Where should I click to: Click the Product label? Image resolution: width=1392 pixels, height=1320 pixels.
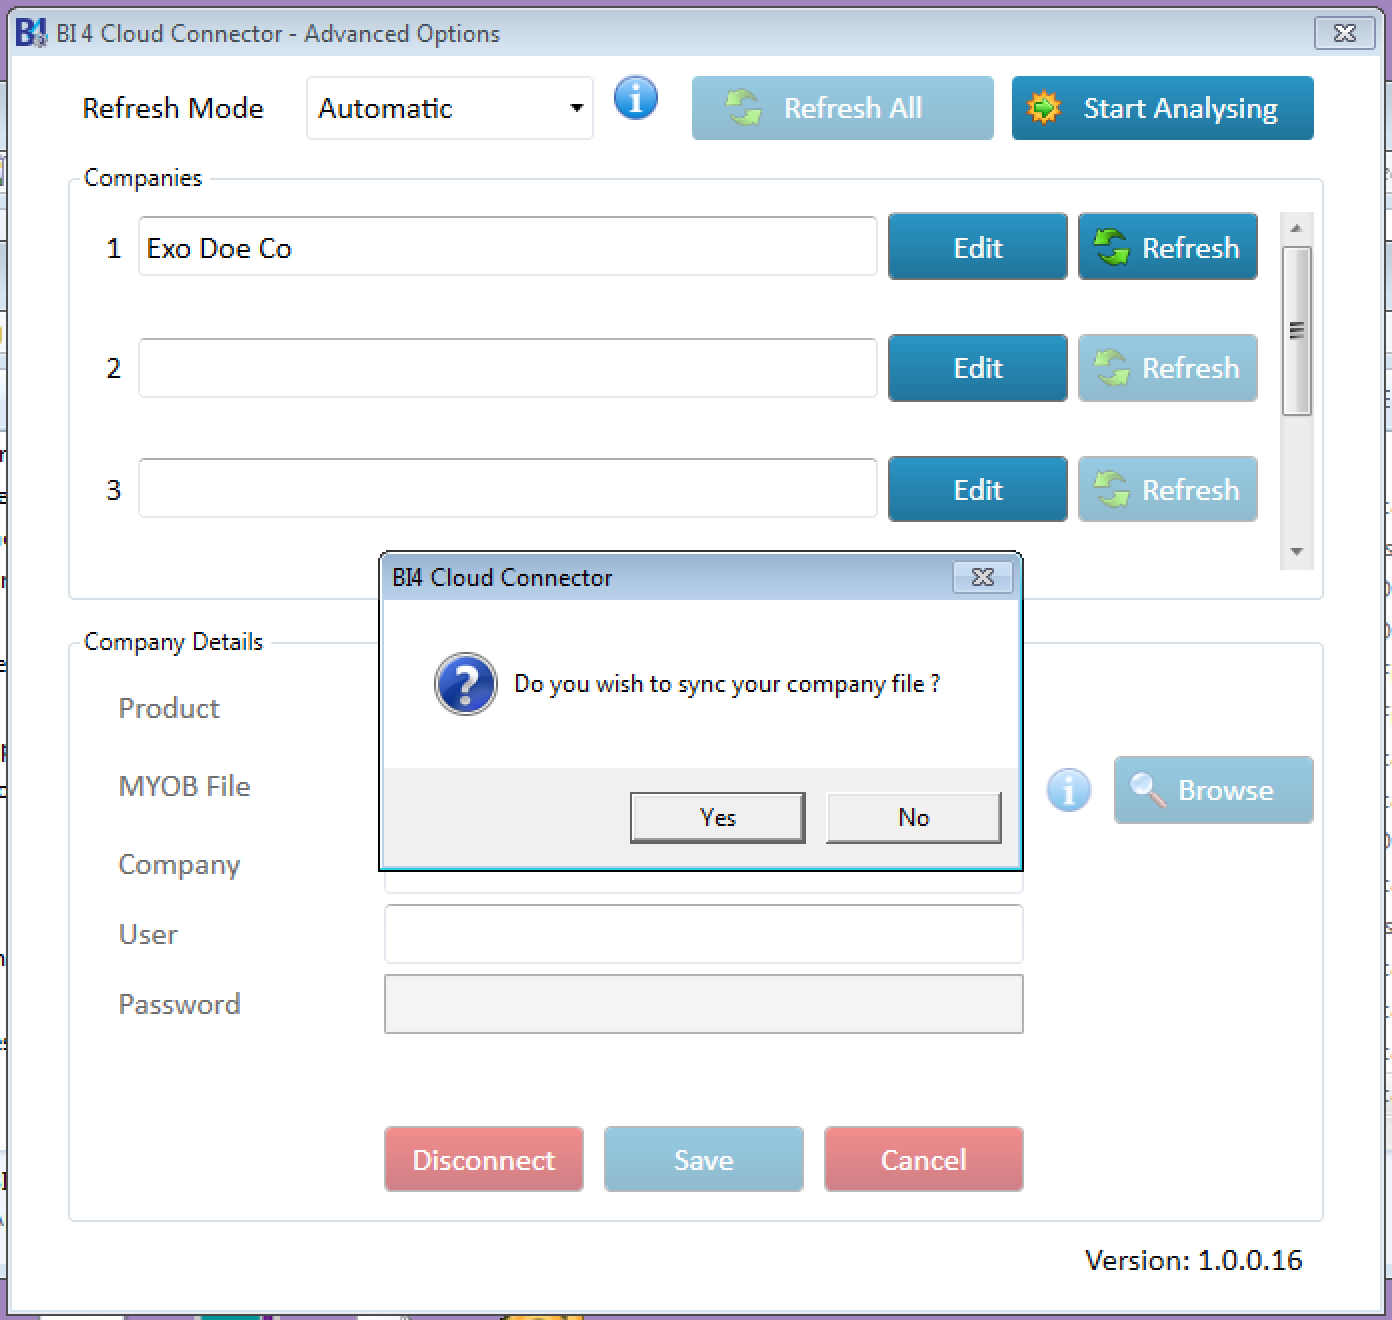coord(169,708)
